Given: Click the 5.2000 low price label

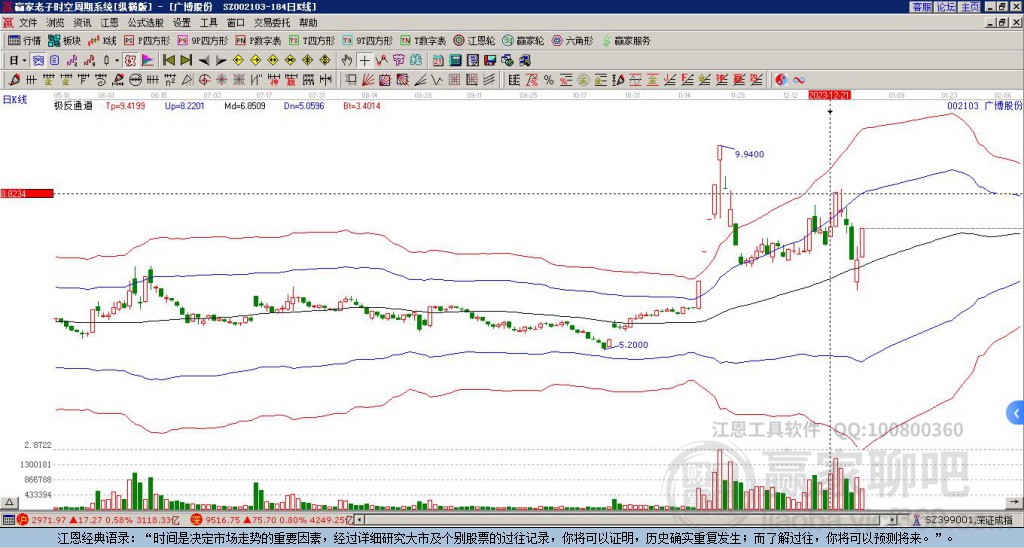Looking at the screenshot, I should point(633,344).
